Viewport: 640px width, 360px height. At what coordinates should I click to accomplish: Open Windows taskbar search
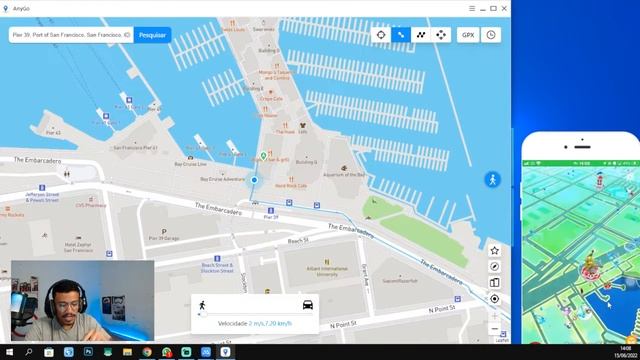point(29,352)
